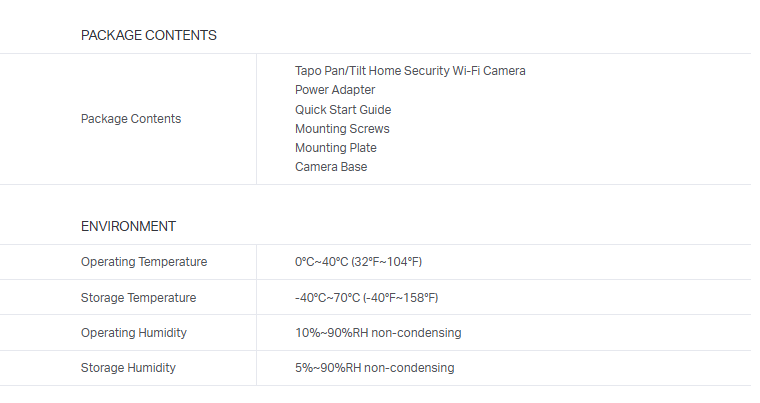The width and height of the screenshot is (760, 403).
Task: Click non-condensing in the Storage Humidity row
Action: (409, 368)
